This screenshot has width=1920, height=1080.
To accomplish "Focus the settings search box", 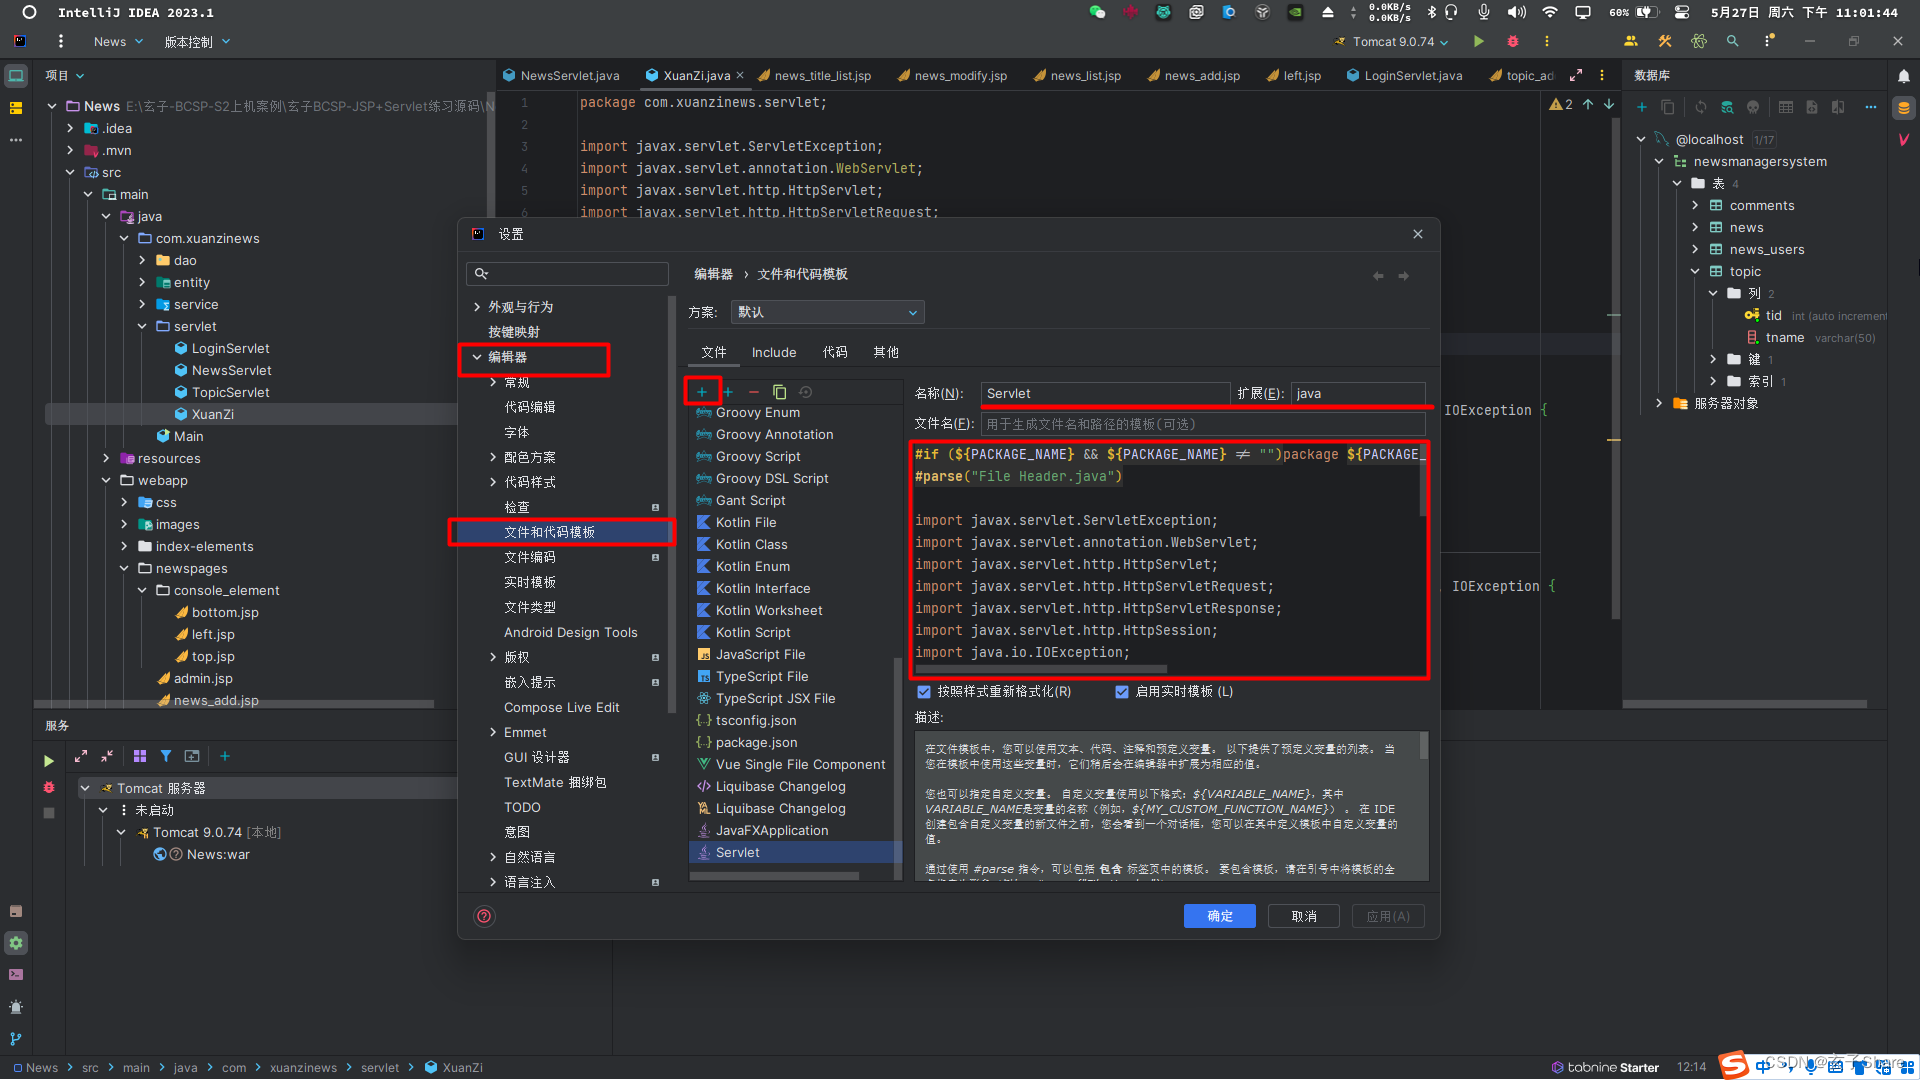I will tap(568, 273).
